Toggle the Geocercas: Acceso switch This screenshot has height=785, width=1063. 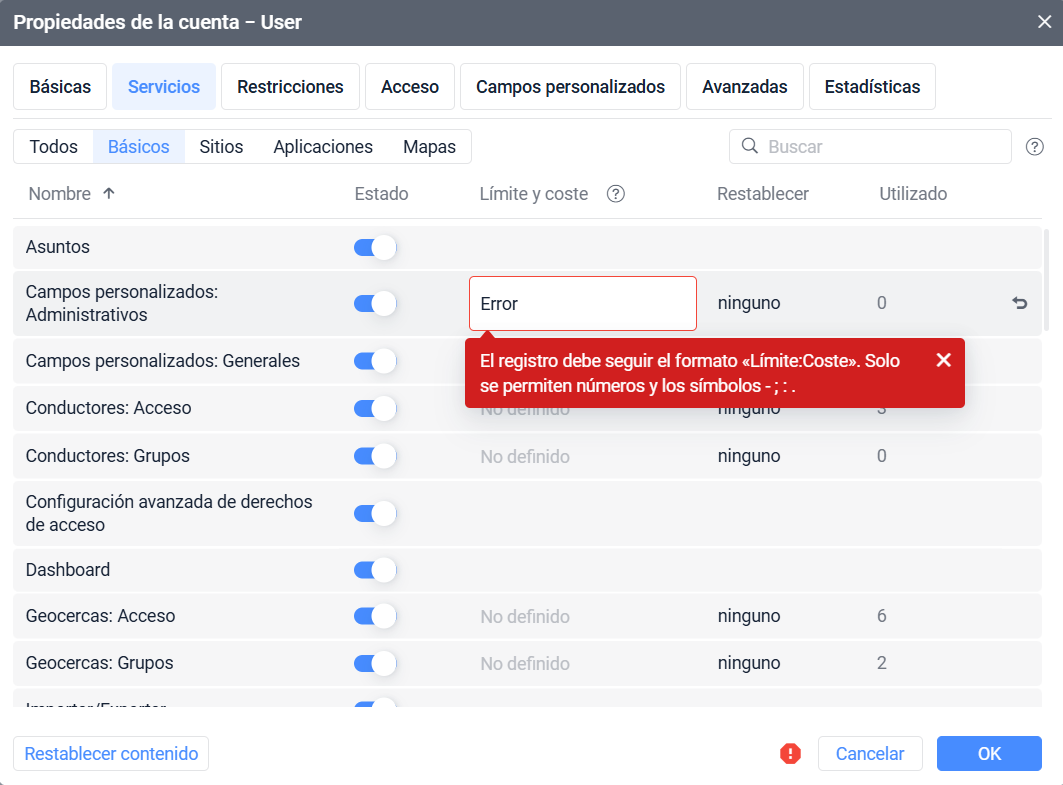(375, 616)
